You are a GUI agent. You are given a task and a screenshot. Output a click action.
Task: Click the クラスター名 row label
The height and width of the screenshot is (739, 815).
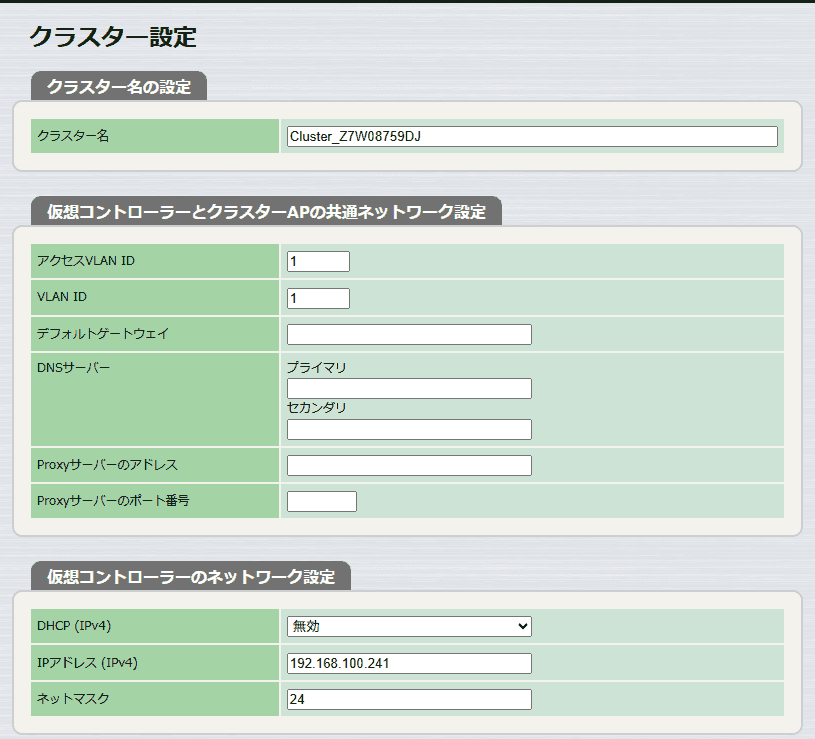coord(73,136)
